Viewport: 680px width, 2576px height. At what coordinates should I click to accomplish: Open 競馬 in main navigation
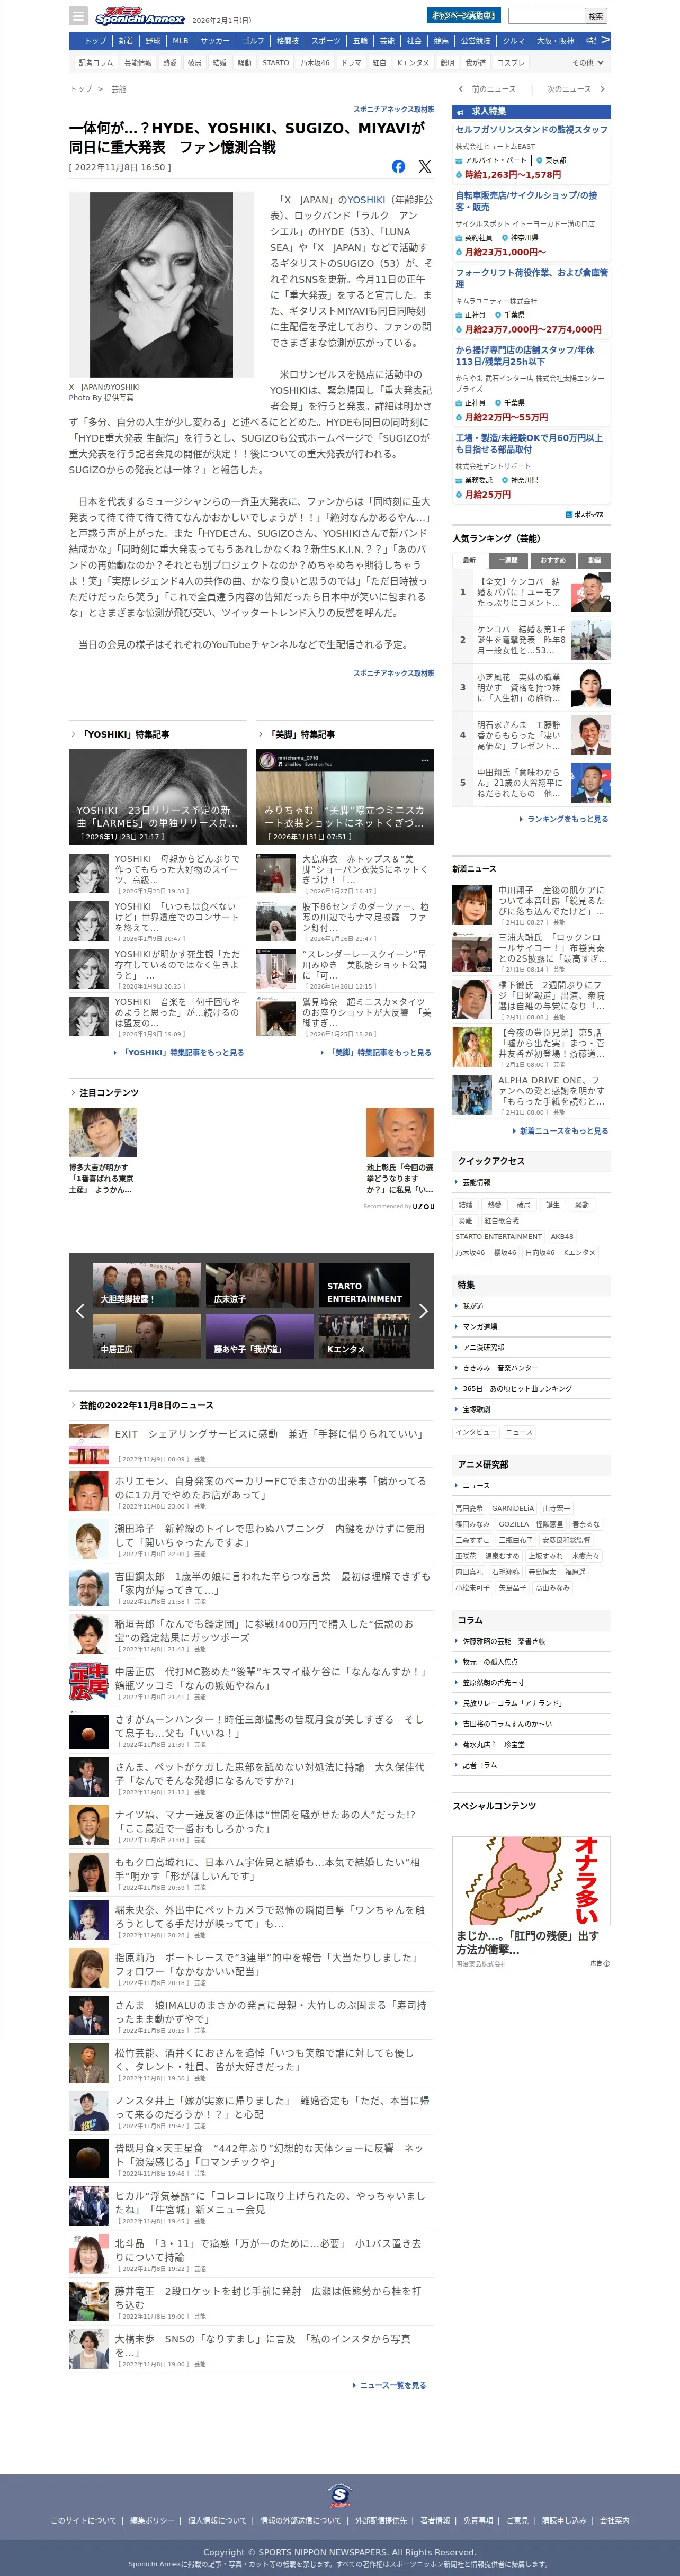(x=441, y=41)
